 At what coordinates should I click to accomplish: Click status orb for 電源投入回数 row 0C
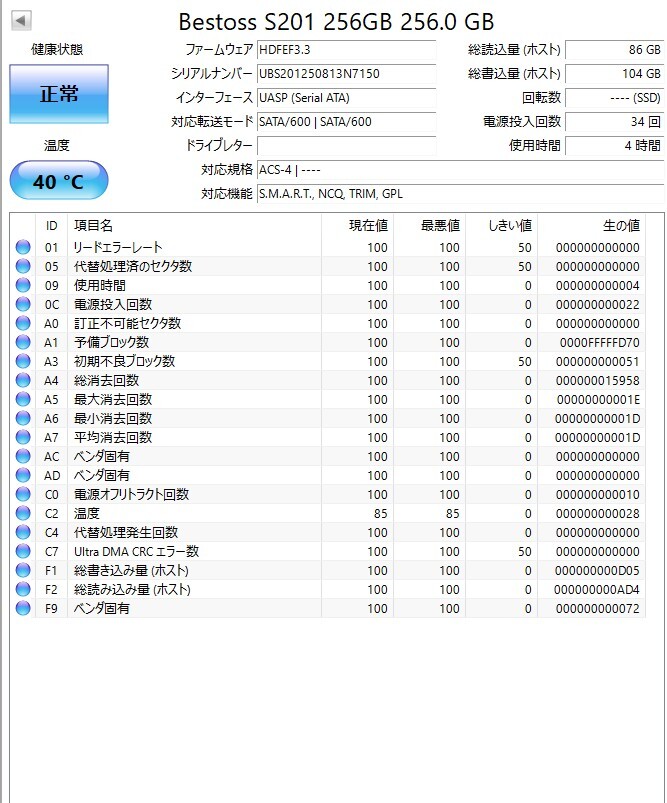[23, 304]
